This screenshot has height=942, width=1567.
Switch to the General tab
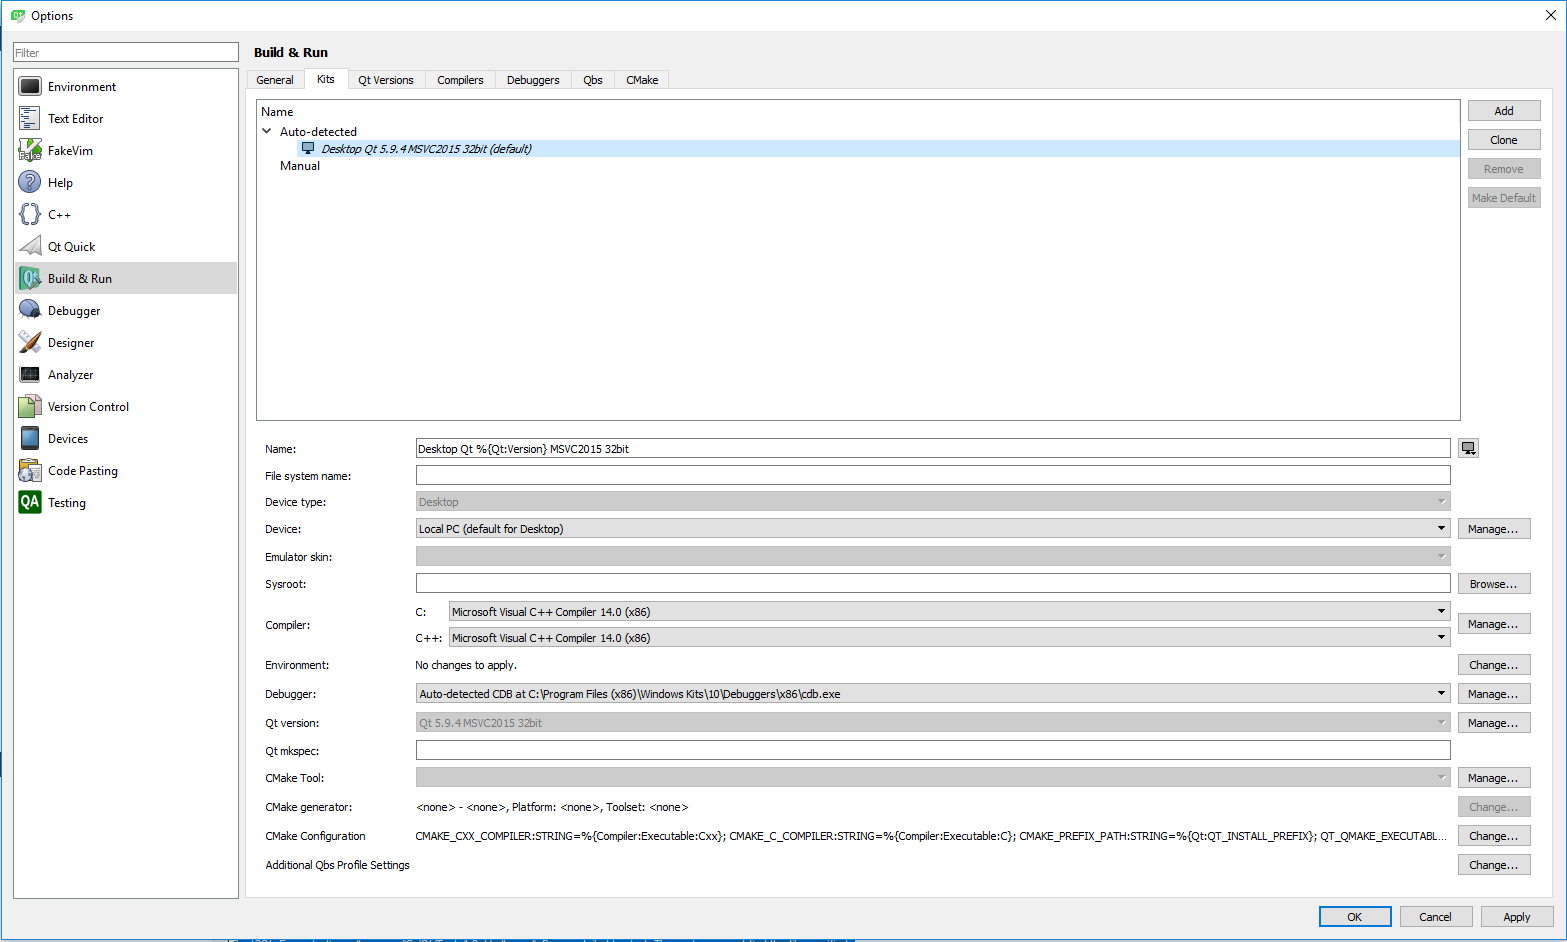click(x=275, y=80)
